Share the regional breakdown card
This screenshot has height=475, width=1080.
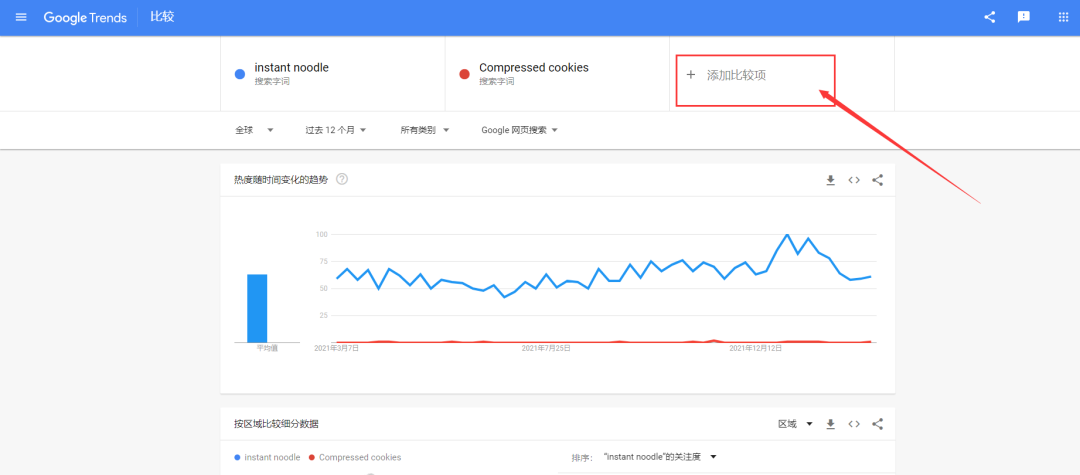tap(878, 424)
